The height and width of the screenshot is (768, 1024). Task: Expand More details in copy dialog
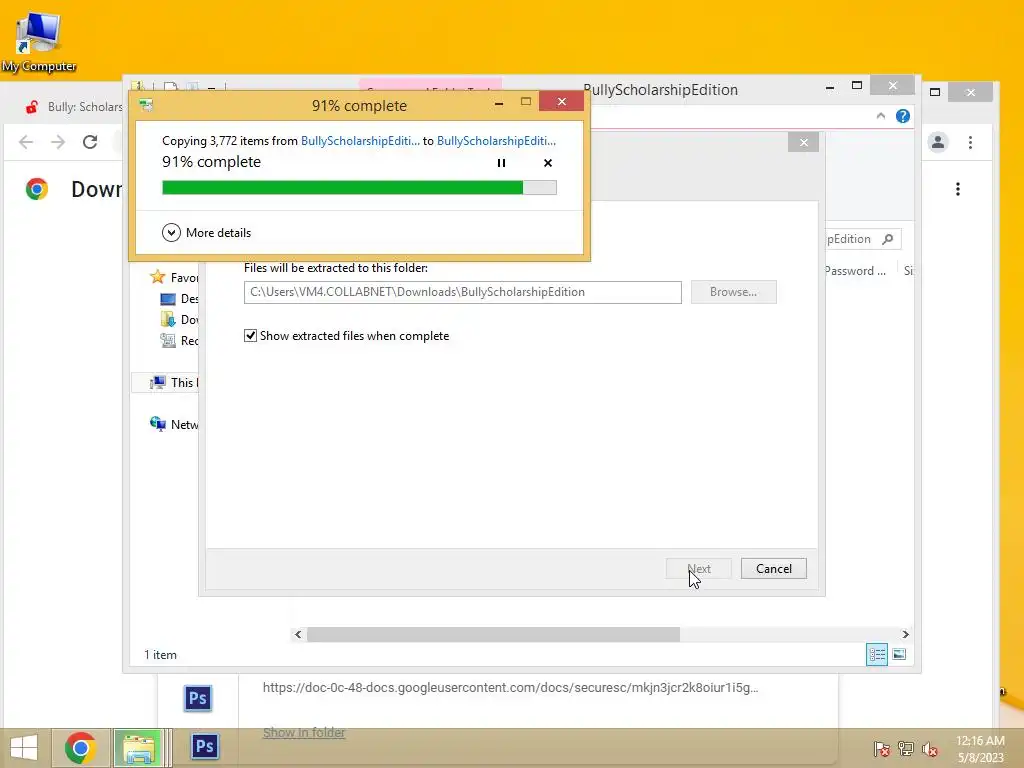tap(206, 232)
